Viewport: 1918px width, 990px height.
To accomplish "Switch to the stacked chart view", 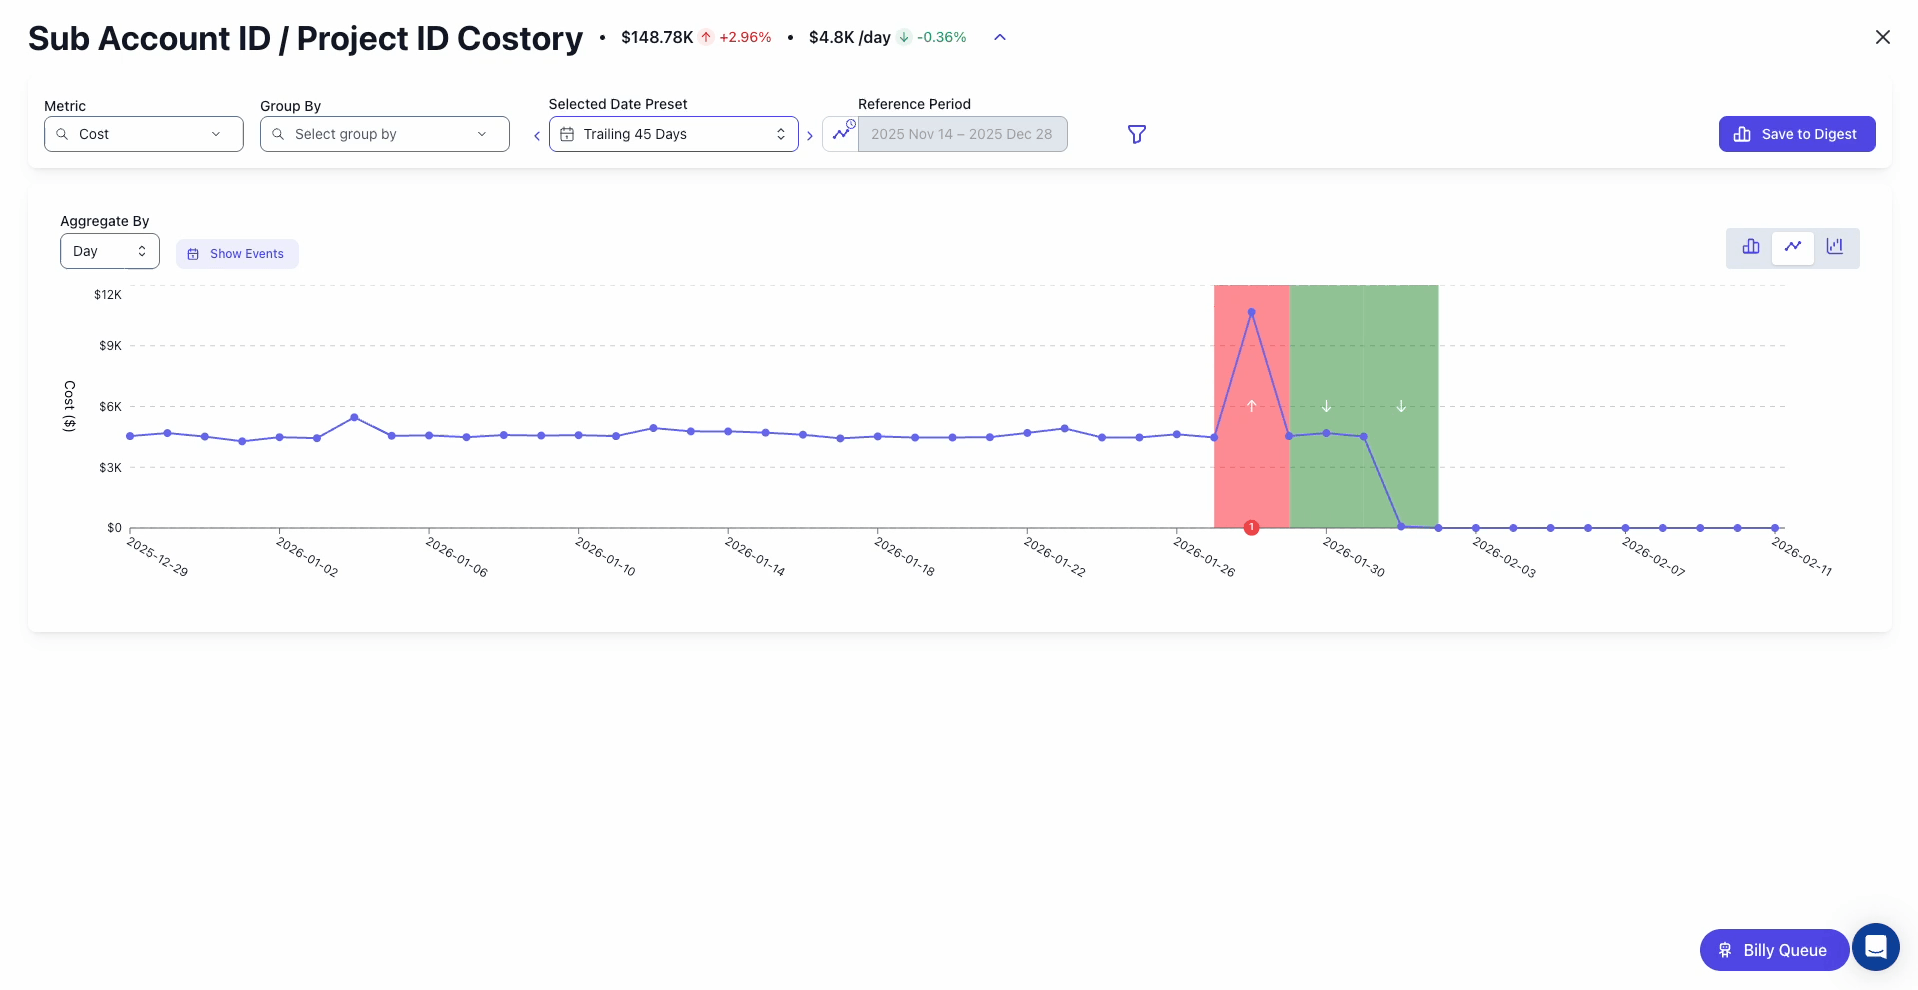I will tap(1835, 247).
